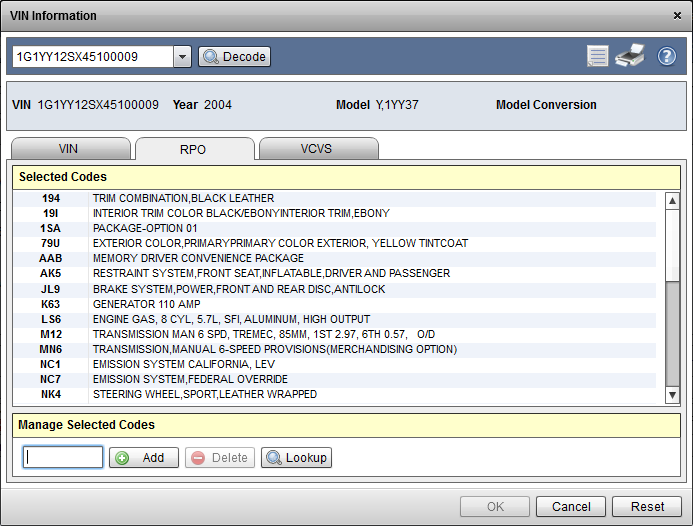The height and width of the screenshot is (526, 693).
Task: Click the Year 2004 value
Action: pyautogui.click(x=218, y=105)
